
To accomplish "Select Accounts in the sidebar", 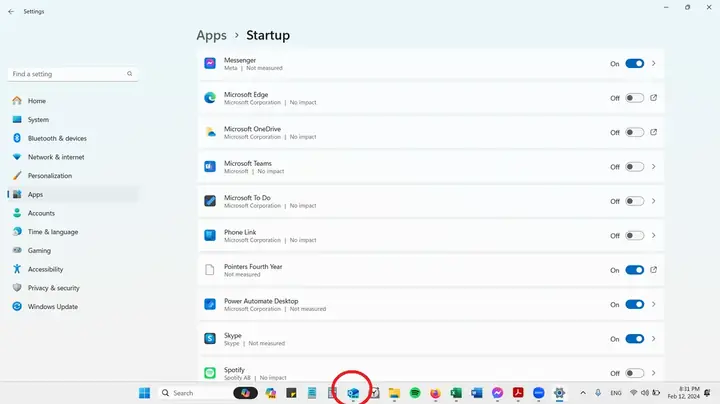I will 73,213.
